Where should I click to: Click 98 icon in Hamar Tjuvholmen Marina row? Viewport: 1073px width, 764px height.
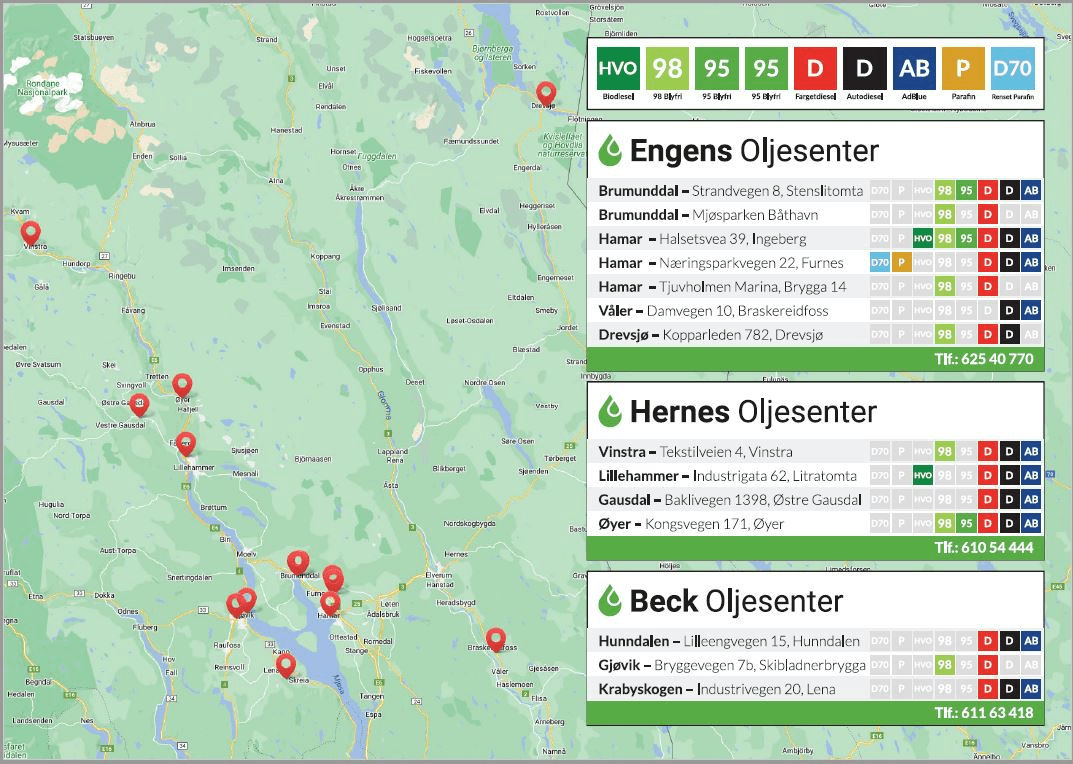tap(944, 286)
